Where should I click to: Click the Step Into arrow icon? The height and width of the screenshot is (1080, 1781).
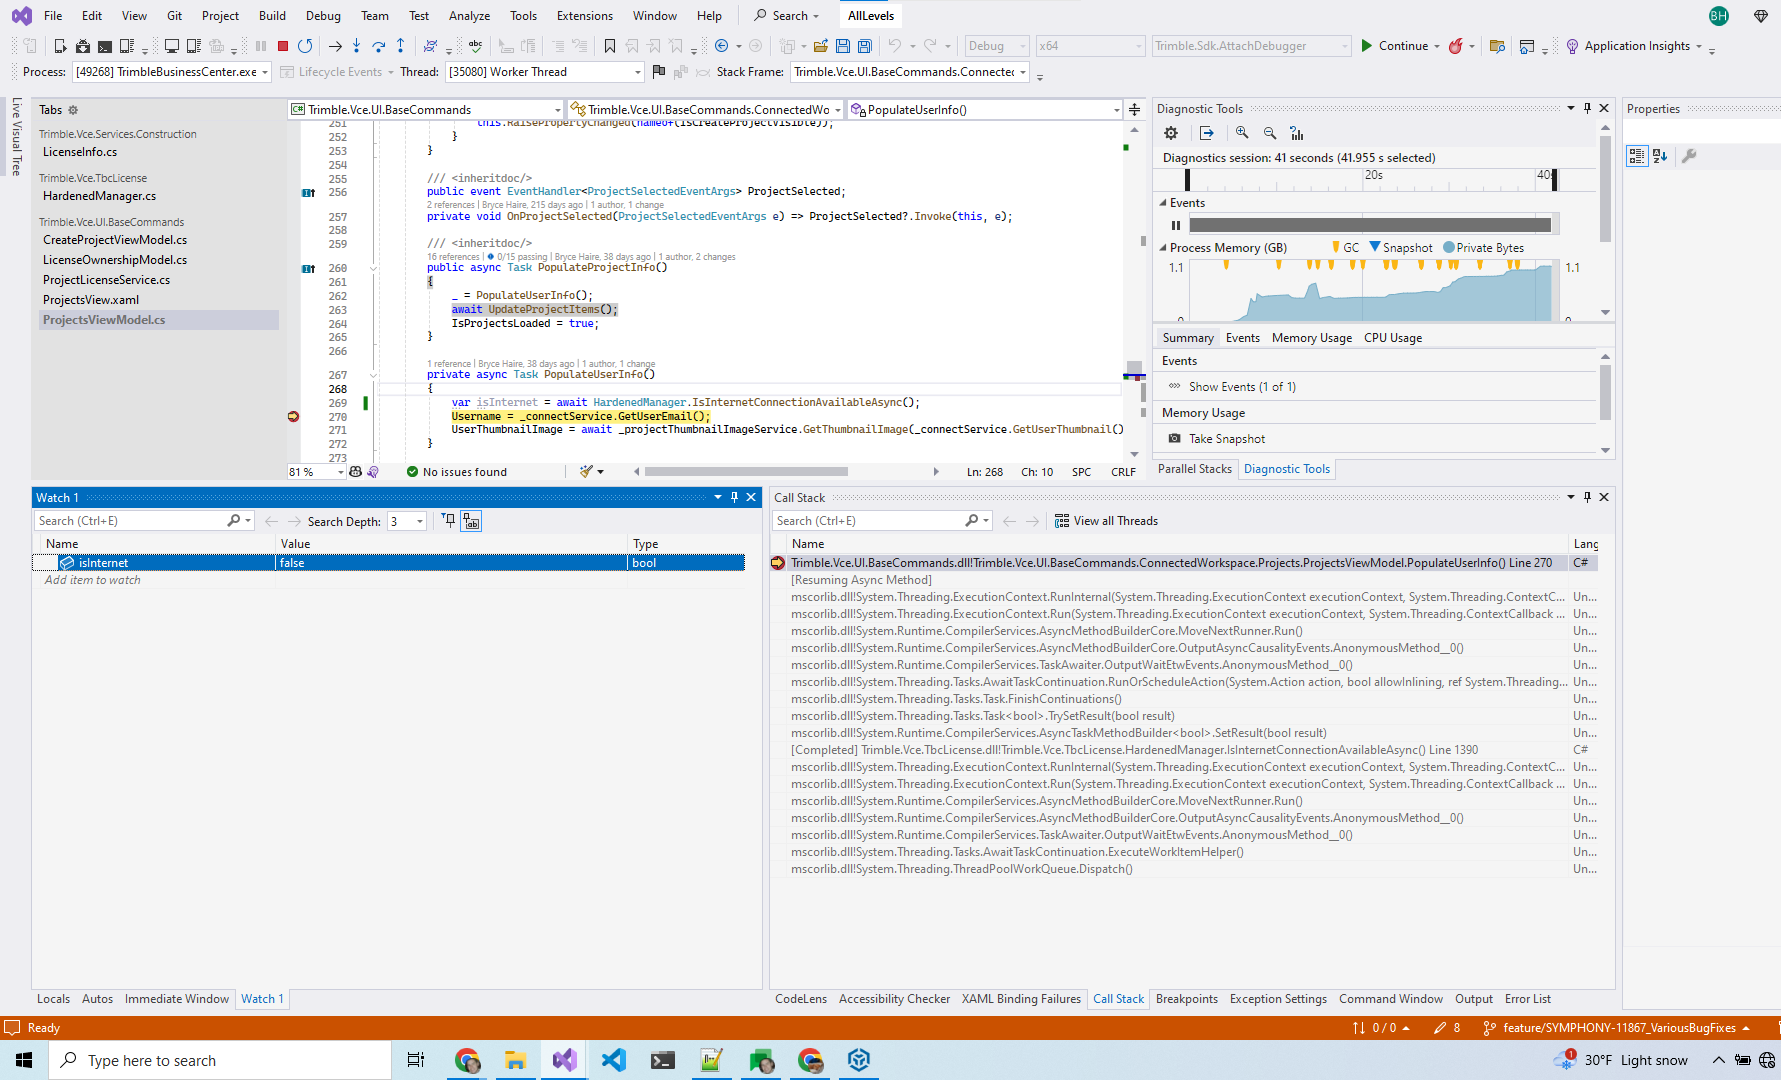coord(356,46)
